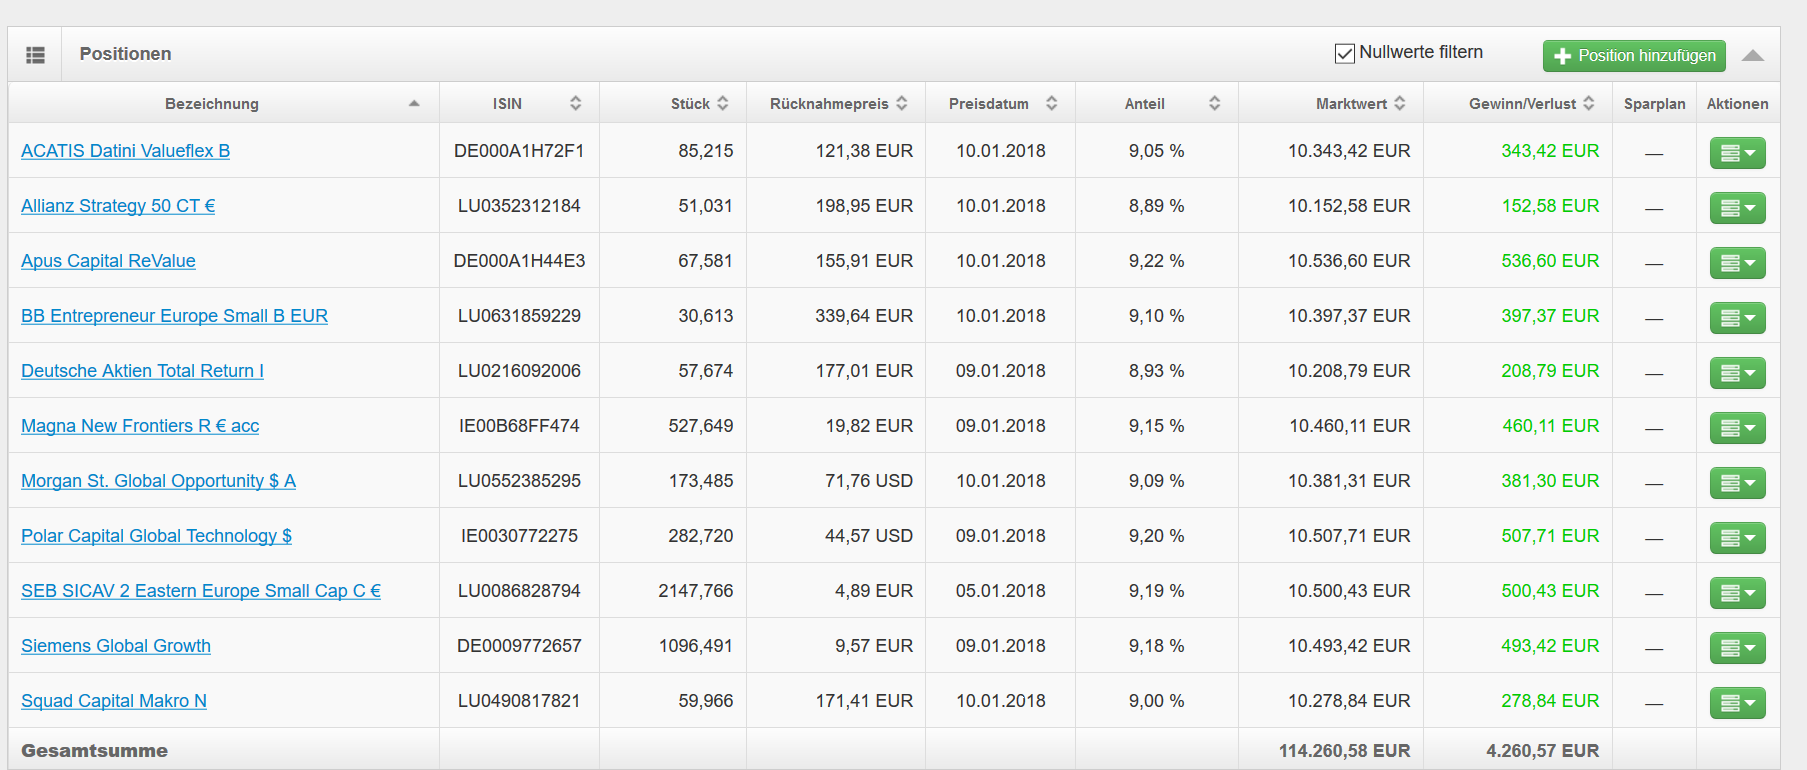Click the Bezeichnung column header
The height and width of the screenshot is (770, 1807).
pos(212,104)
